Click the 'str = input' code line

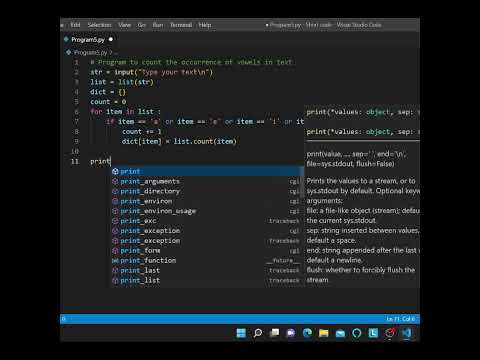[151, 72]
